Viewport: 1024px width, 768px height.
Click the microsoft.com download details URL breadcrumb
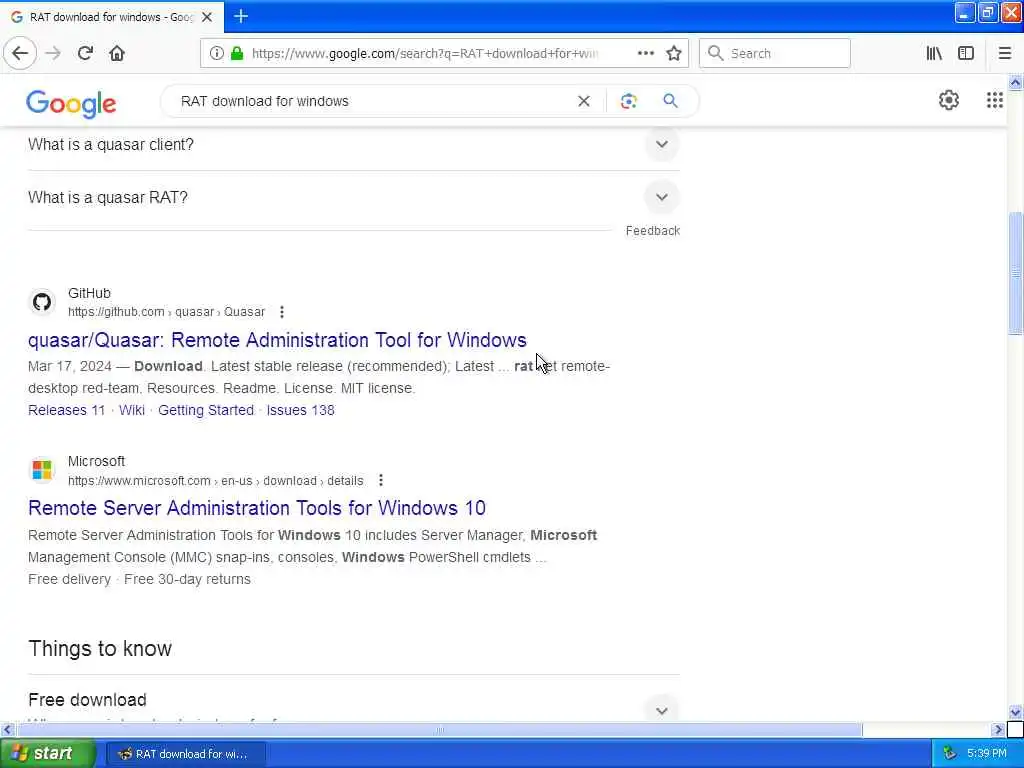[216, 481]
